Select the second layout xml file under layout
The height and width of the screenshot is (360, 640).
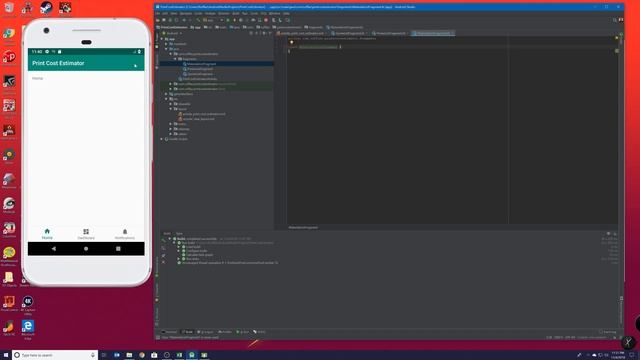click(196, 119)
